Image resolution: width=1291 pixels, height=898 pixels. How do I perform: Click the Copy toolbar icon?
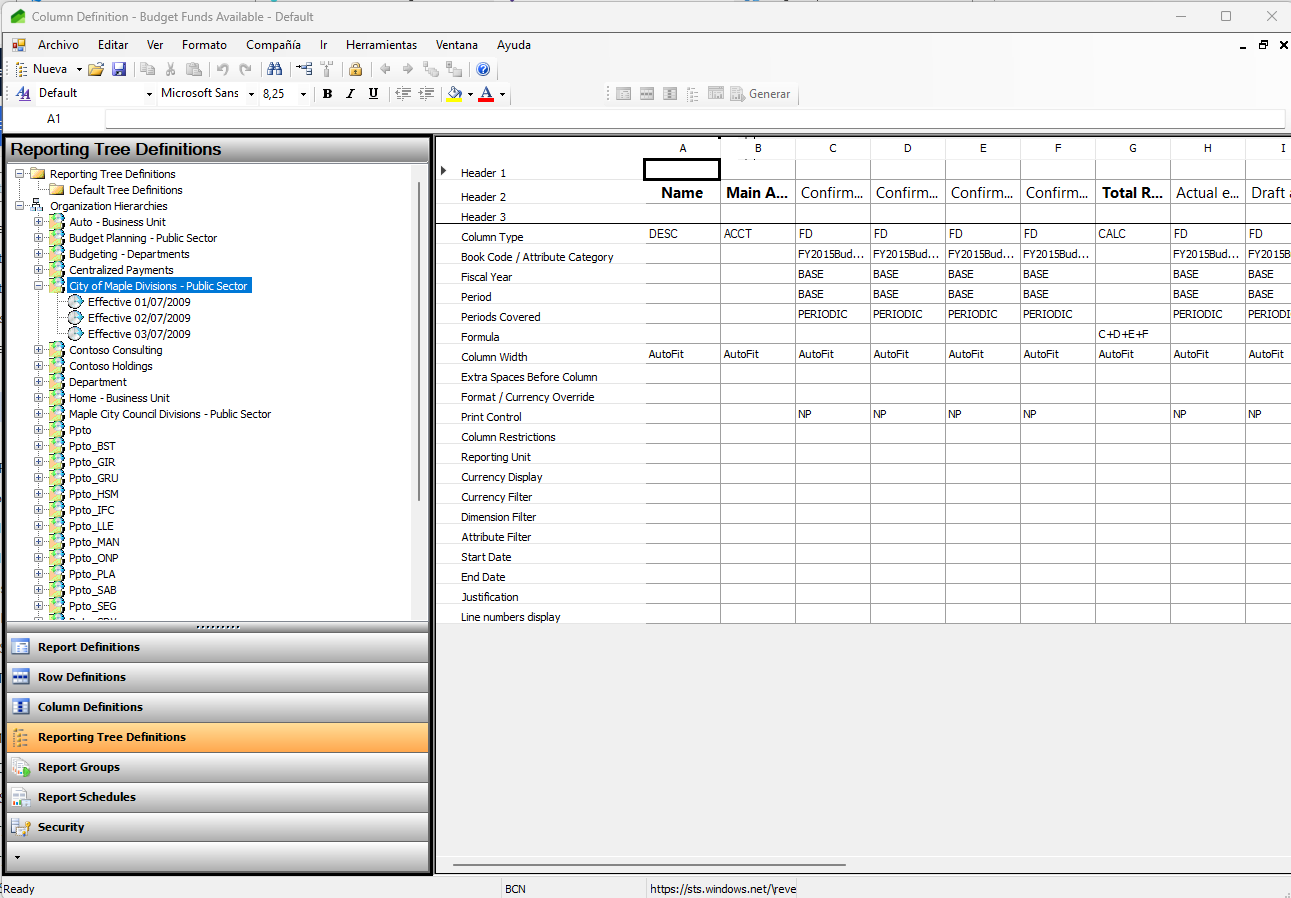pos(147,69)
